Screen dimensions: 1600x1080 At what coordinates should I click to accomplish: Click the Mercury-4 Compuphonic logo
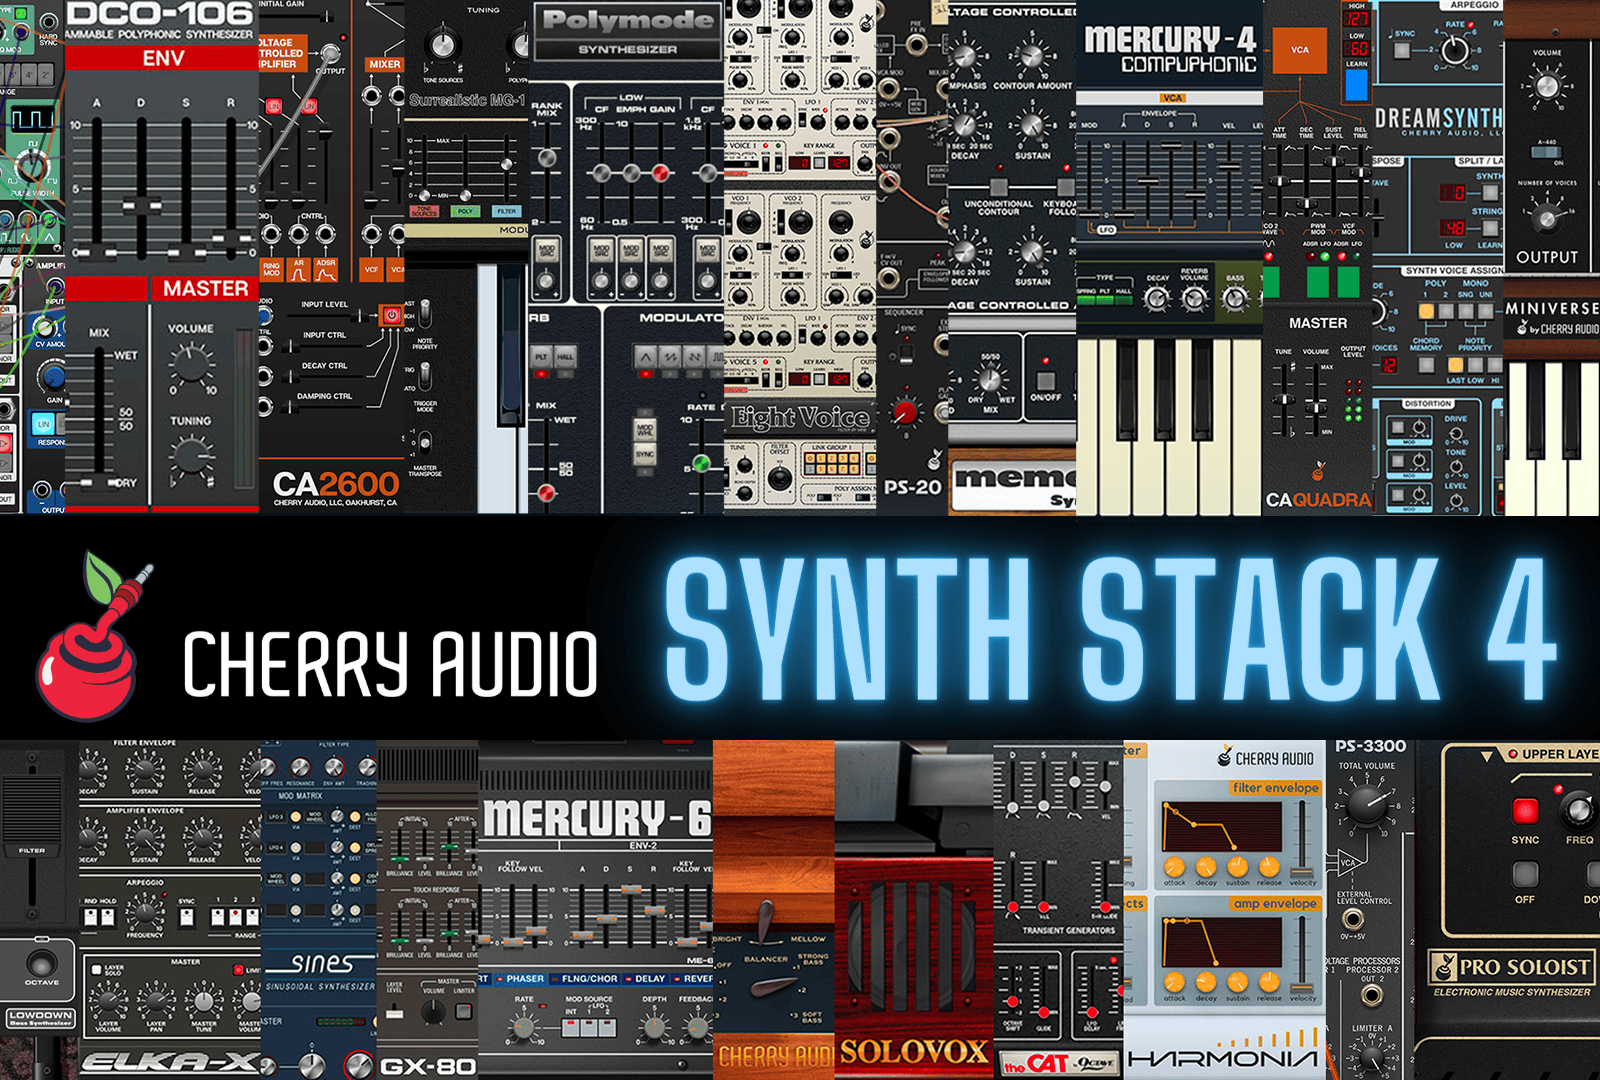1170,49
